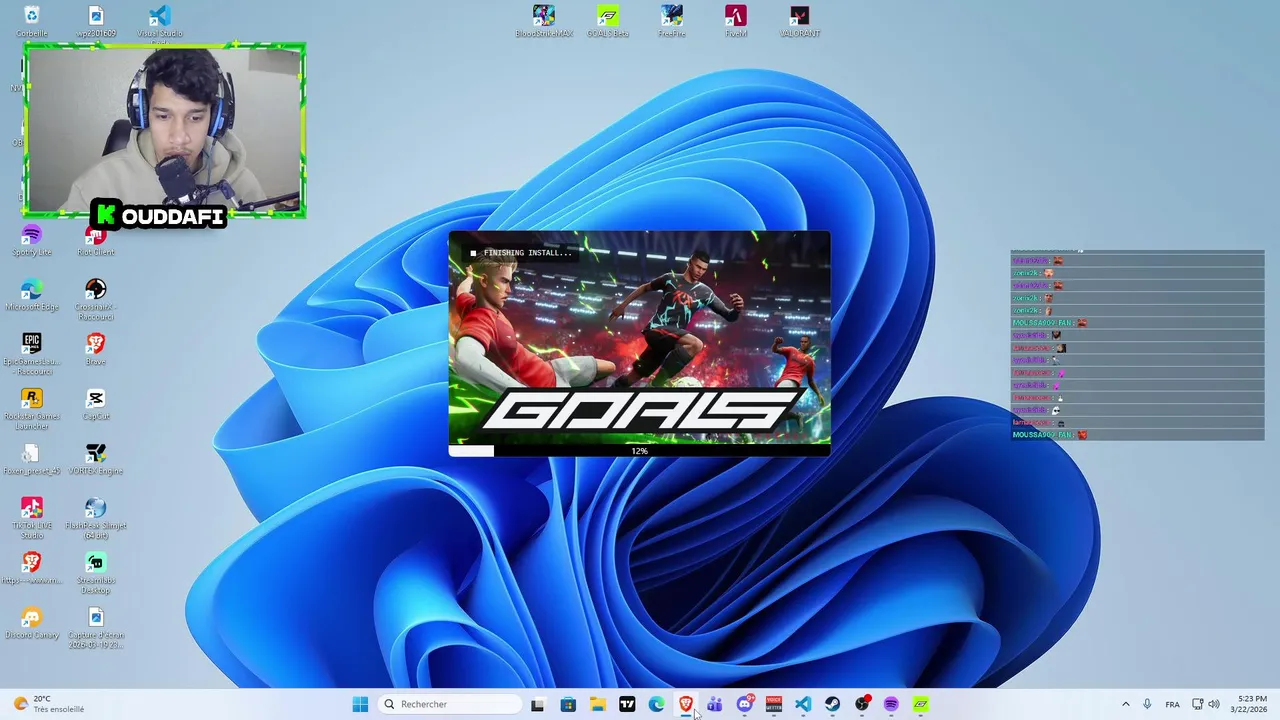Open Epic Games Launcher desktop shortcut
This screenshot has height=720, width=1280.
(x=31, y=355)
